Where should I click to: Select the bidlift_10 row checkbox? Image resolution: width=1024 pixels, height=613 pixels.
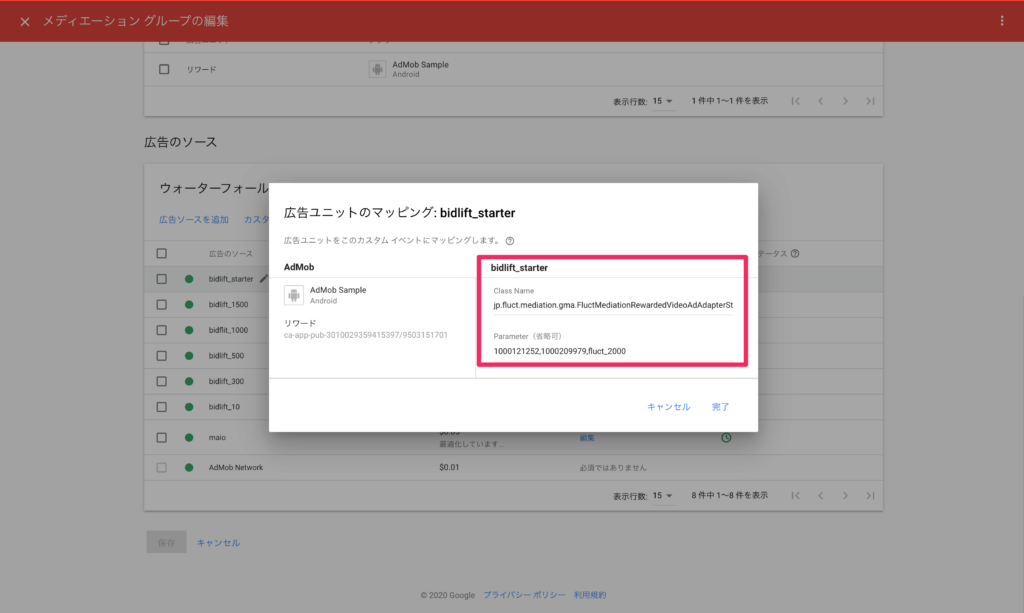[x=161, y=407]
